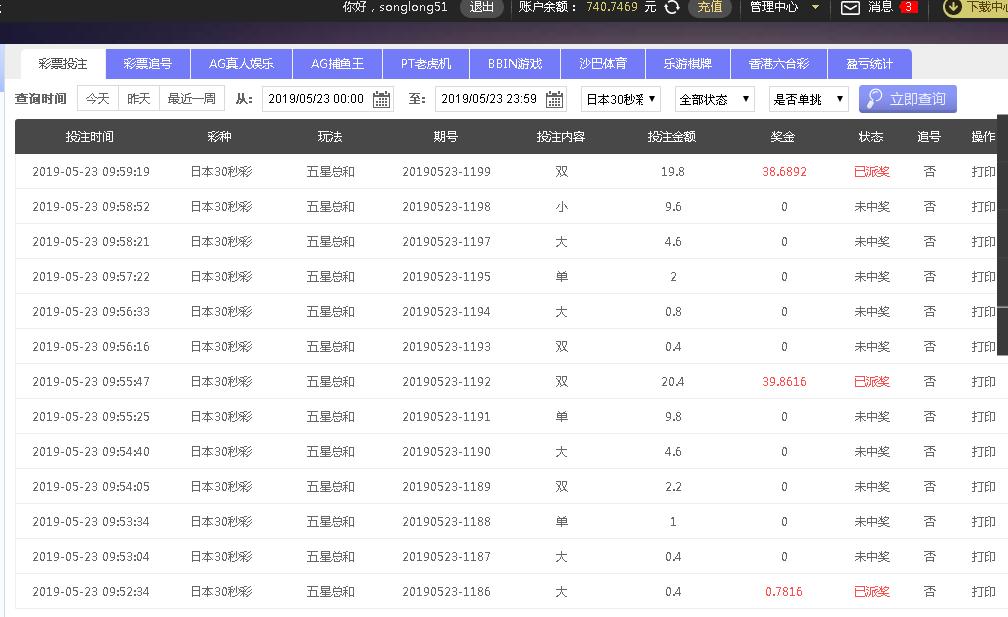Click the 充值 recharge button
This screenshot has height=617, width=1008.
click(x=710, y=7)
